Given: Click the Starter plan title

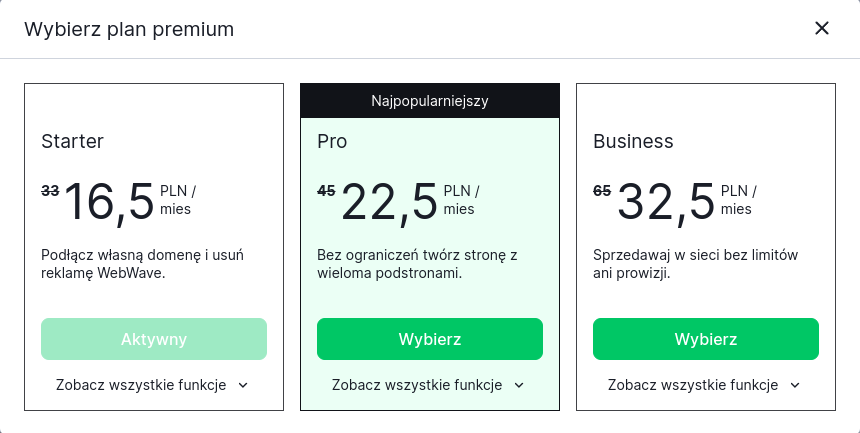Looking at the screenshot, I should pyautogui.click(x=72, y=141).
